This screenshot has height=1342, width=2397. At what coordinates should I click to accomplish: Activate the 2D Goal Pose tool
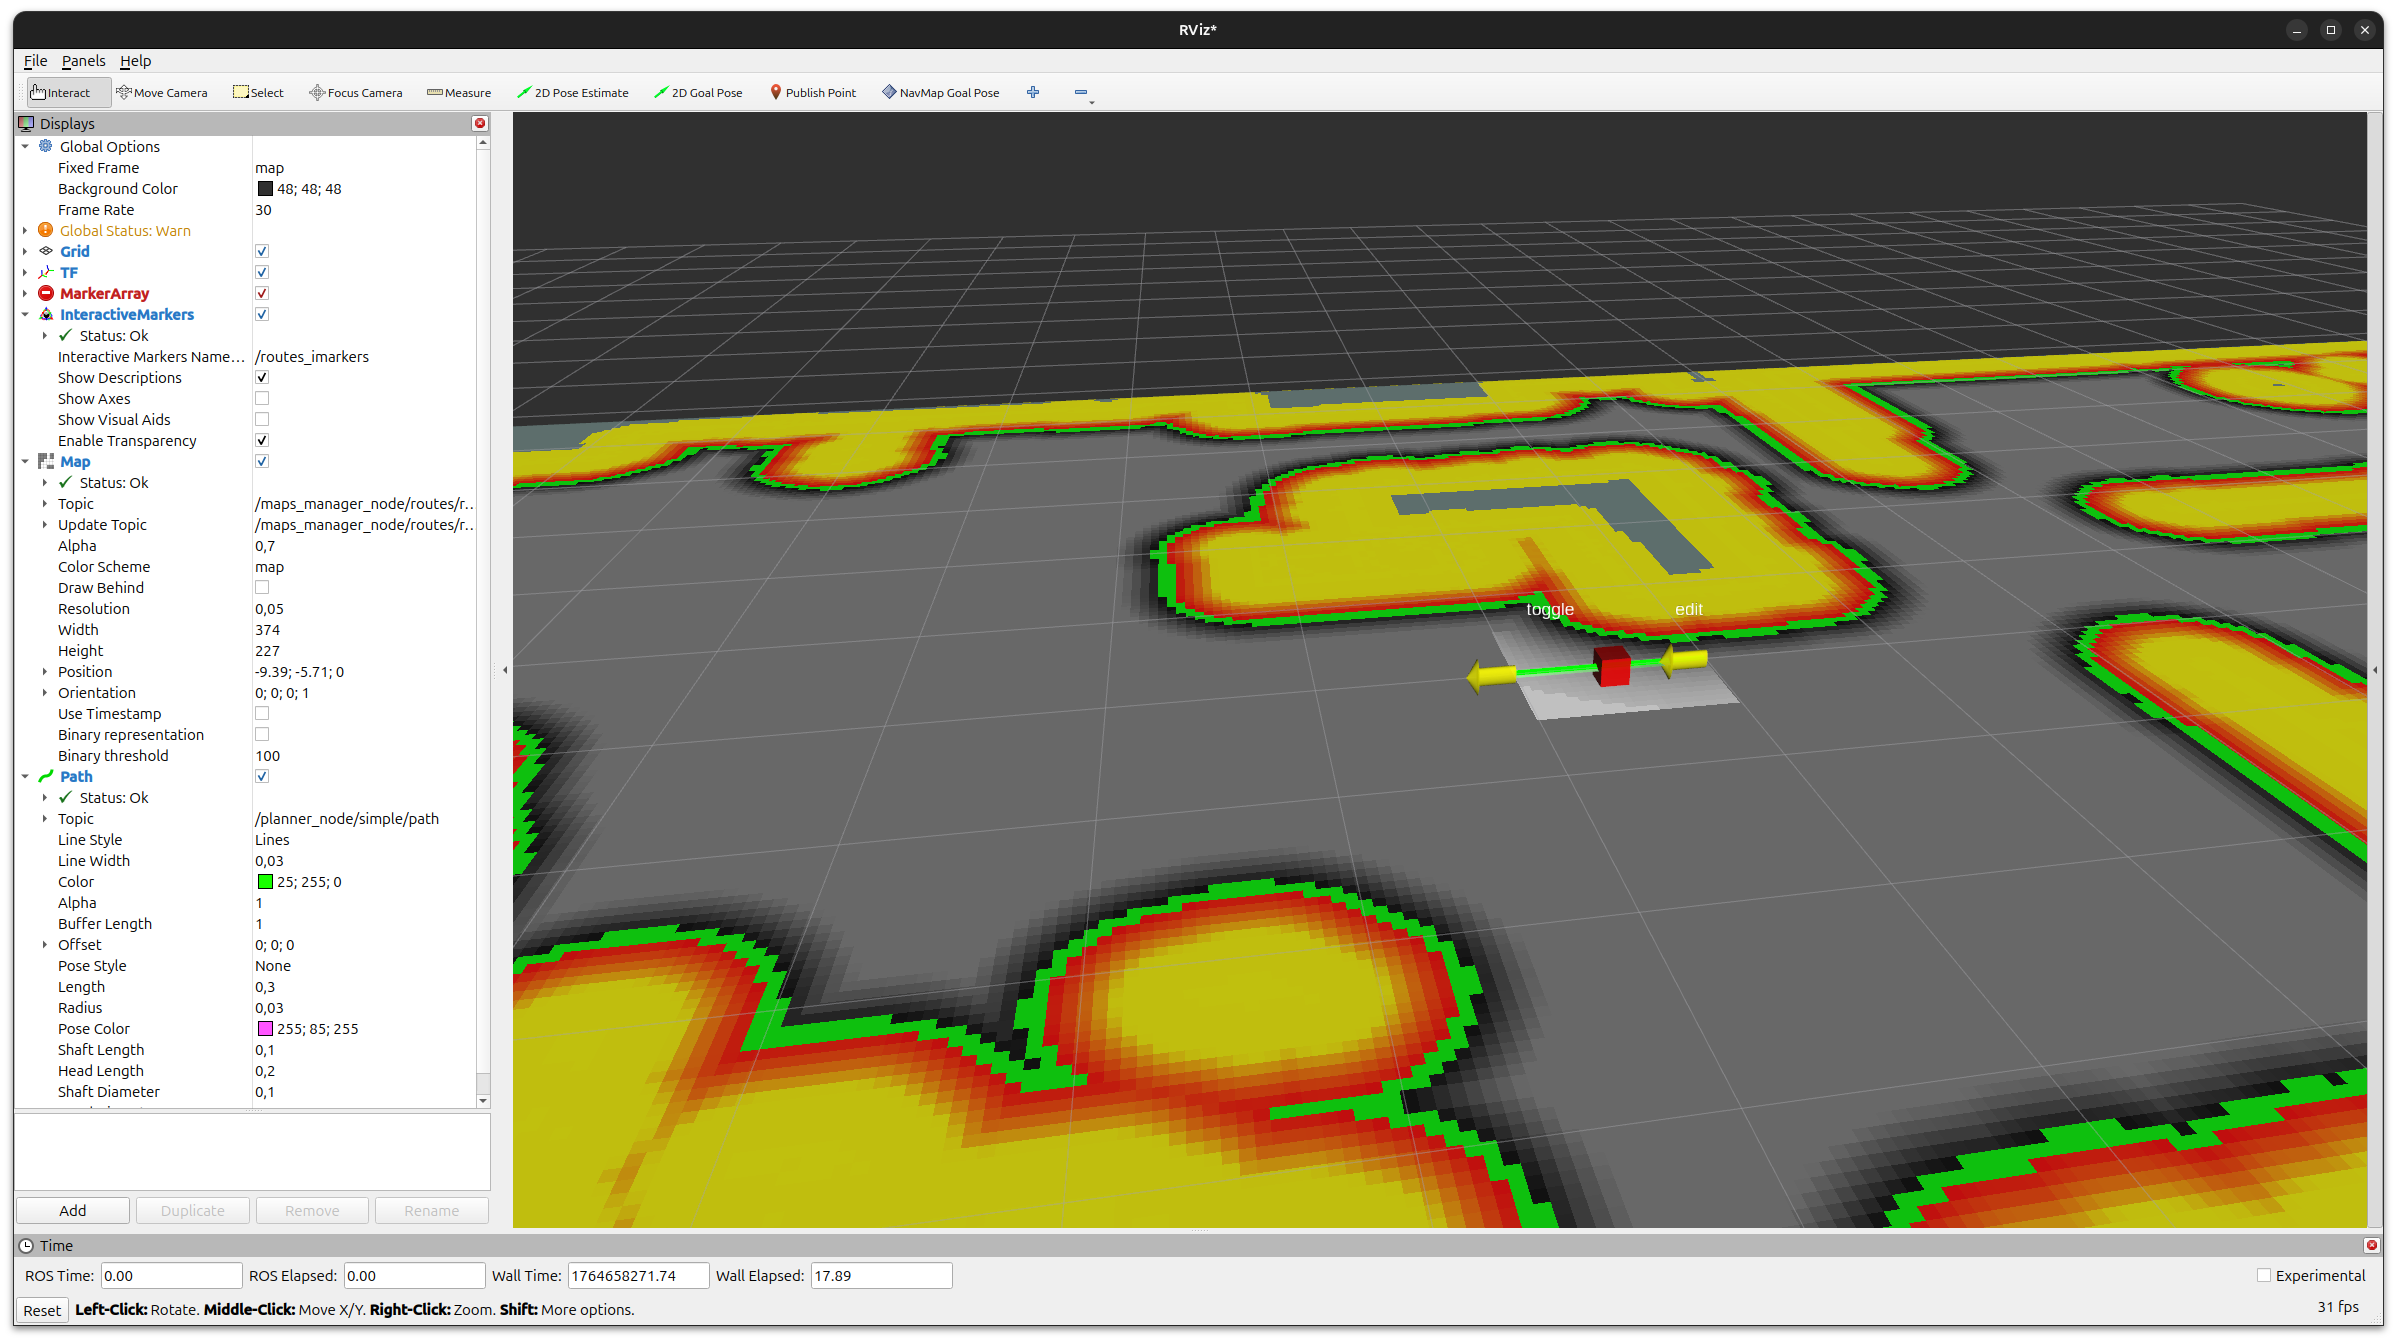(698, 93)
